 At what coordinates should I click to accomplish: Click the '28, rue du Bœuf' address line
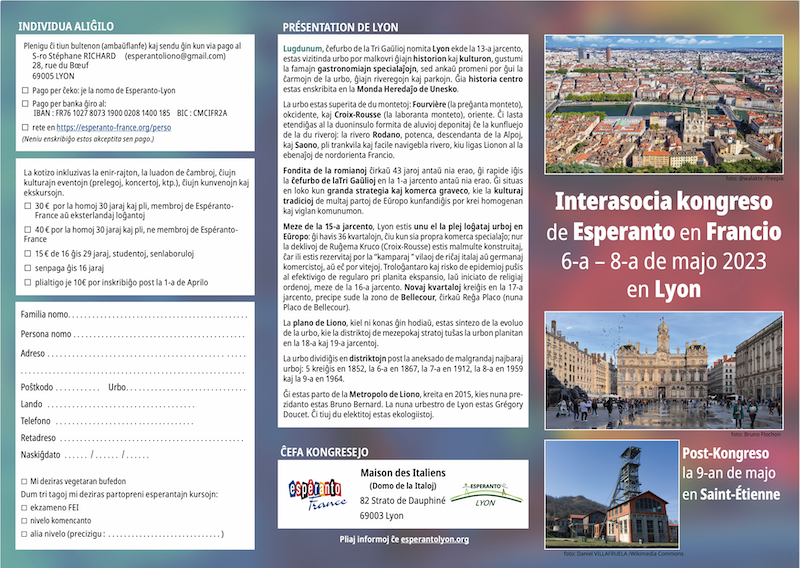click(x=60, y=66)
